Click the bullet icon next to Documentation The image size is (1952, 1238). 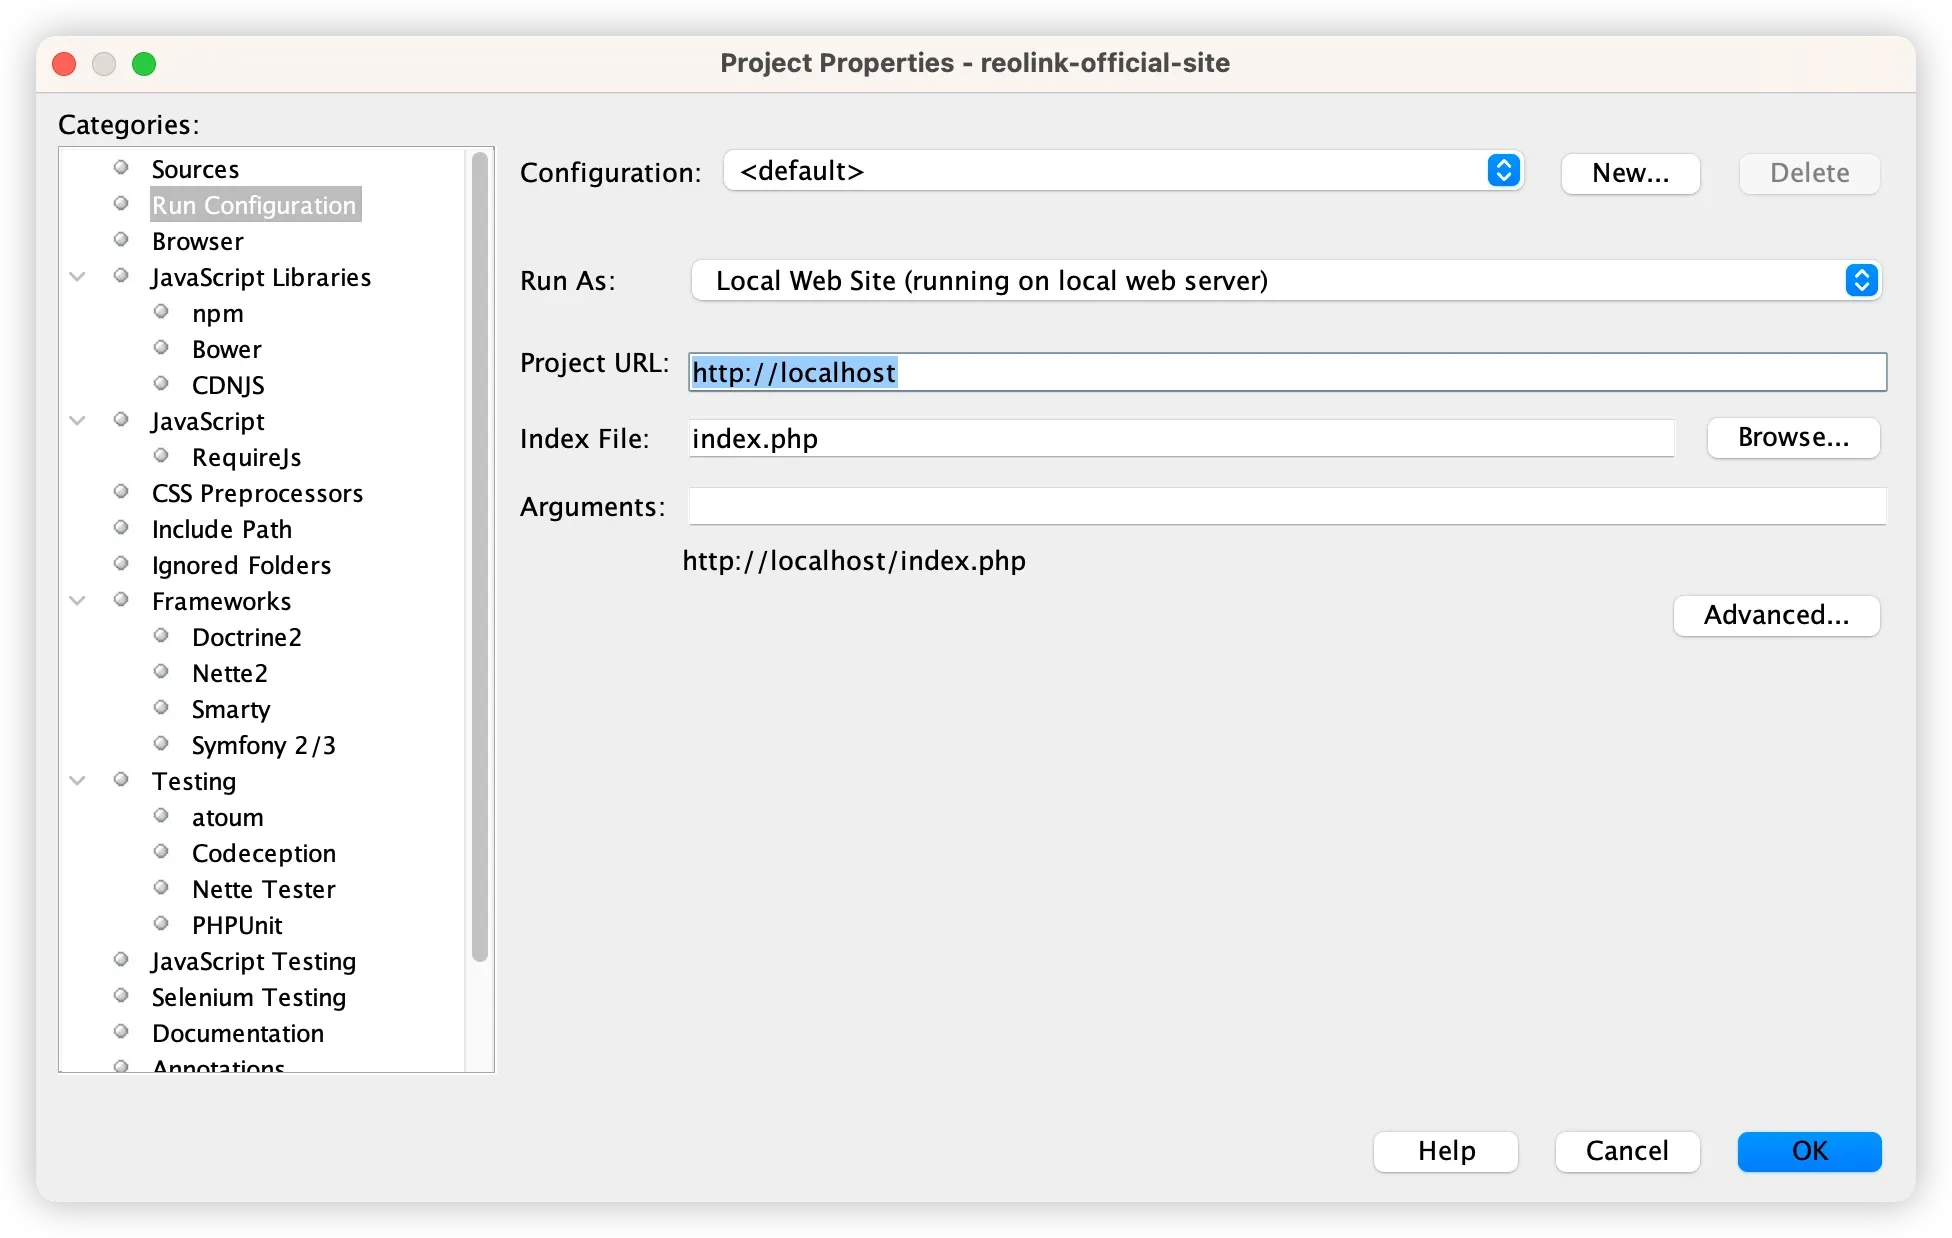click(121, 1032)
